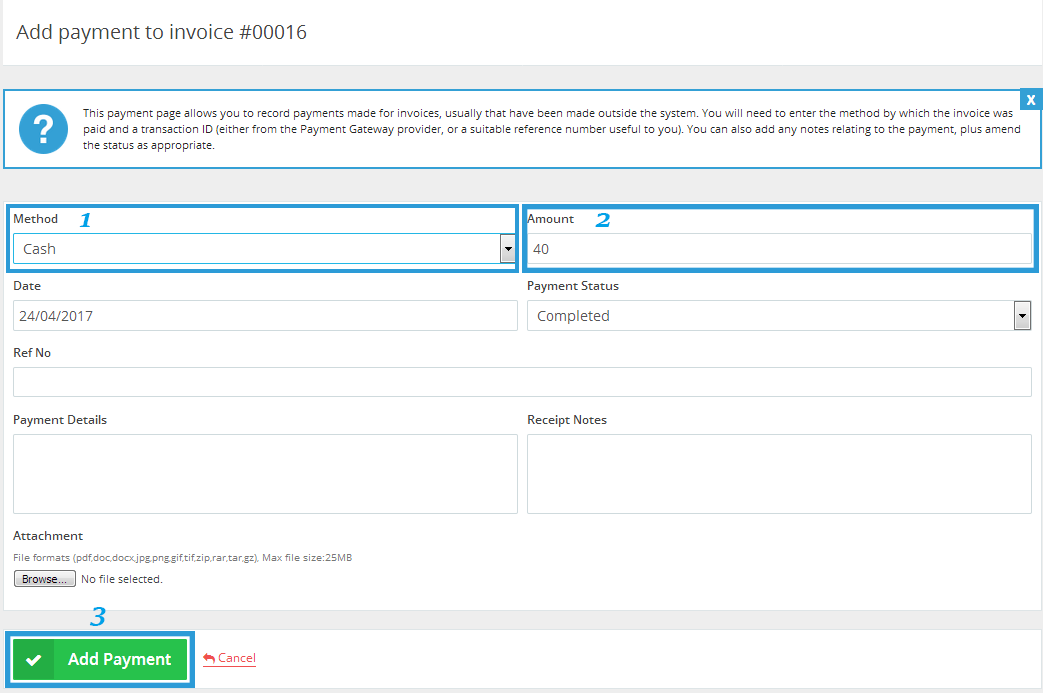Click the 'Add payment to invoice #00016' heading
The image size is (1043, 693).
[162, 32]
